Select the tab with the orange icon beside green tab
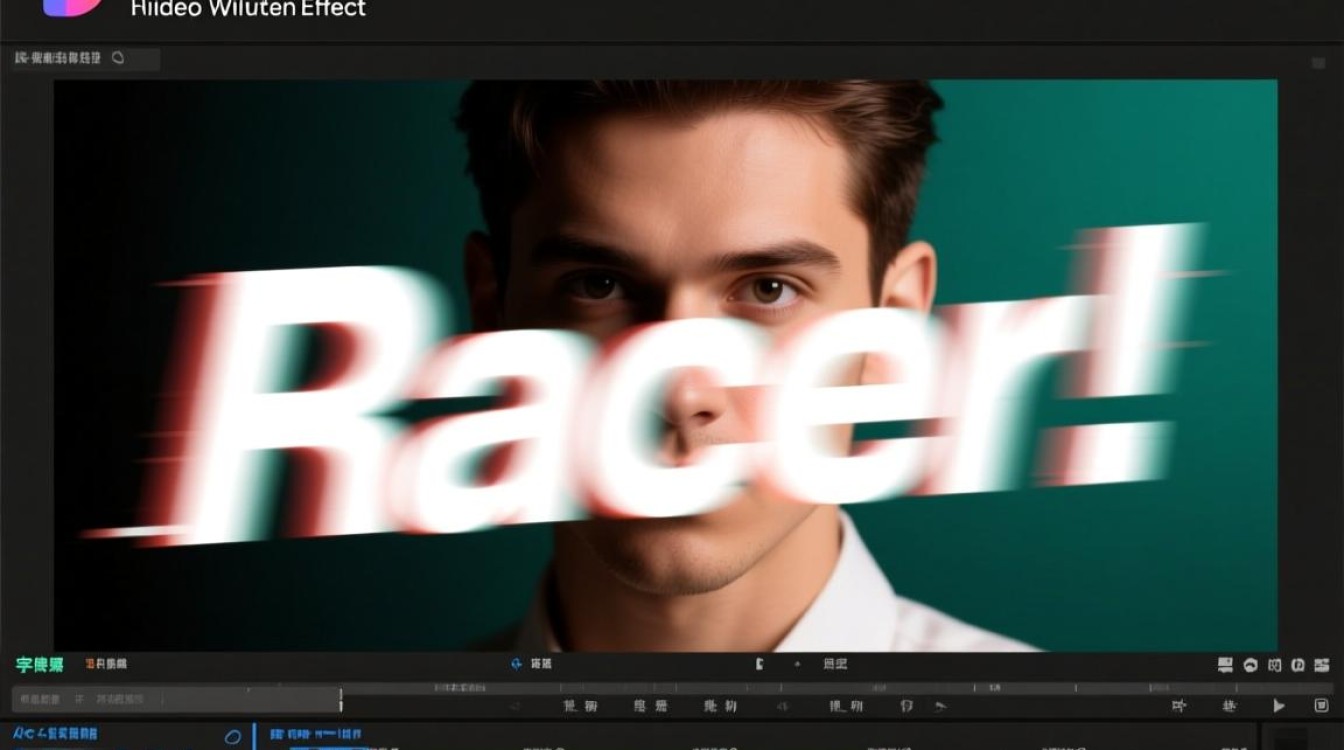The width and height of the screenshot is (1344, 750). point(107,664)
